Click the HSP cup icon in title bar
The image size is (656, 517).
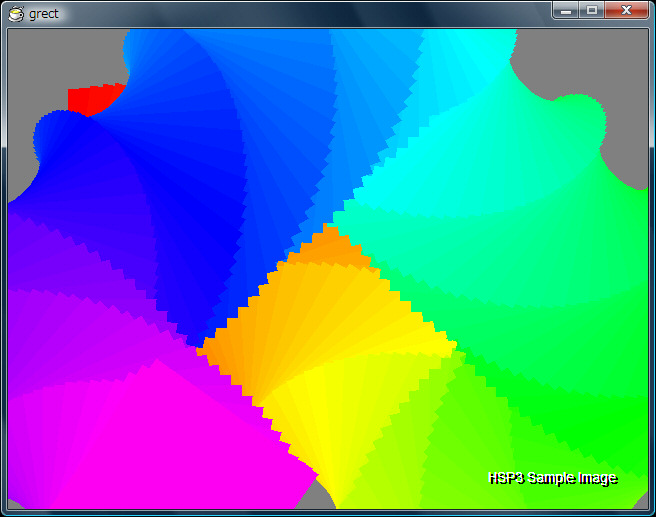(x=16, y=14)
